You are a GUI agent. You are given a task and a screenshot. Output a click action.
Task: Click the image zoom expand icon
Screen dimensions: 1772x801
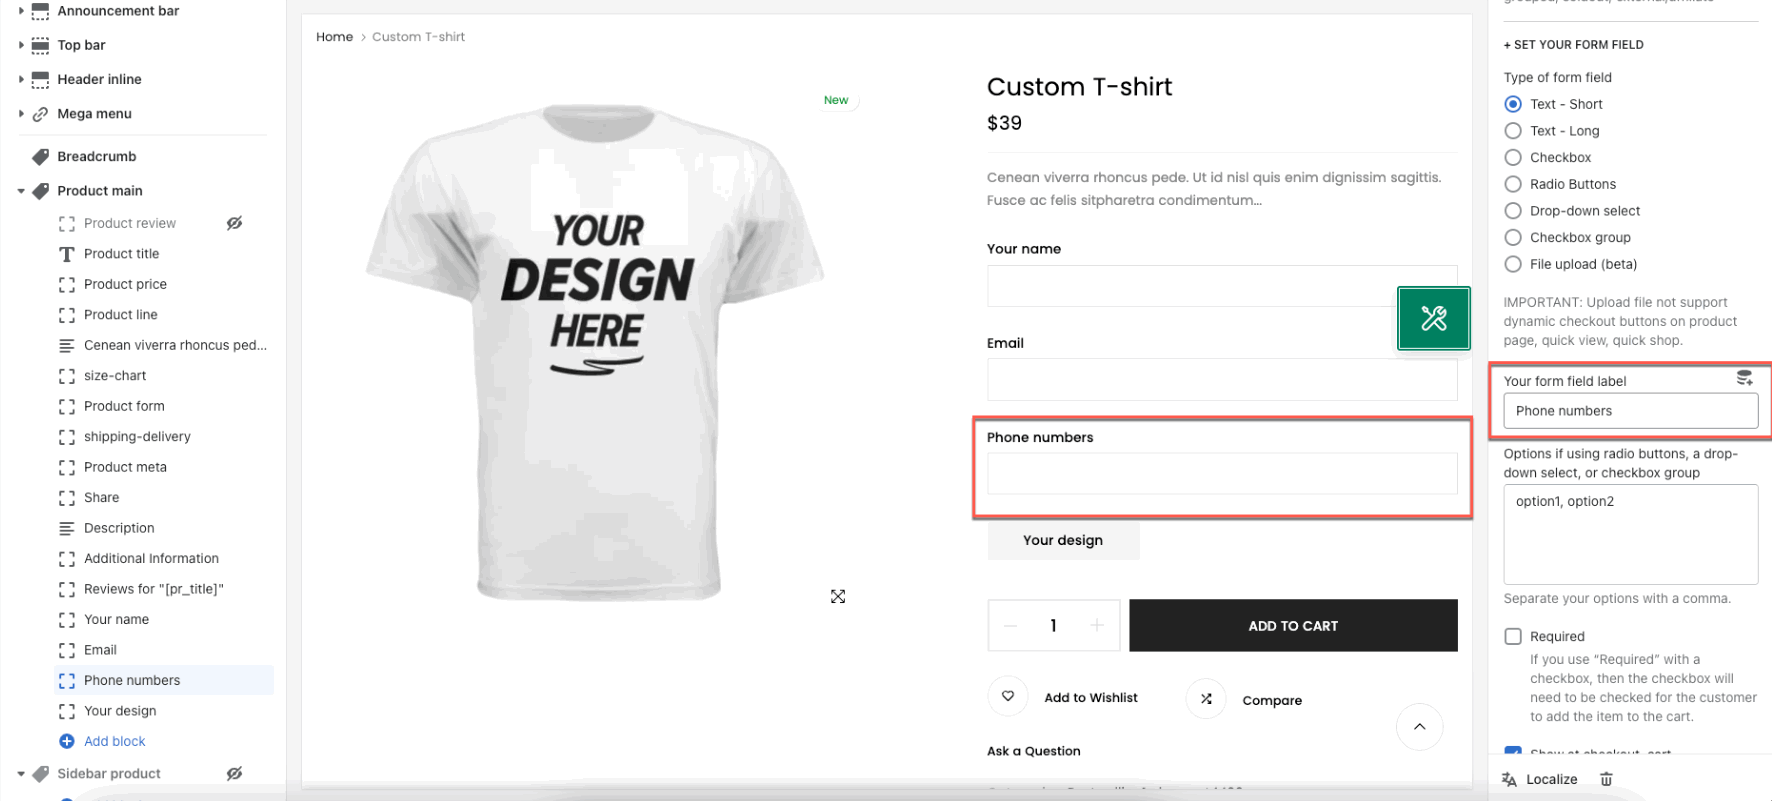point(838,596)
